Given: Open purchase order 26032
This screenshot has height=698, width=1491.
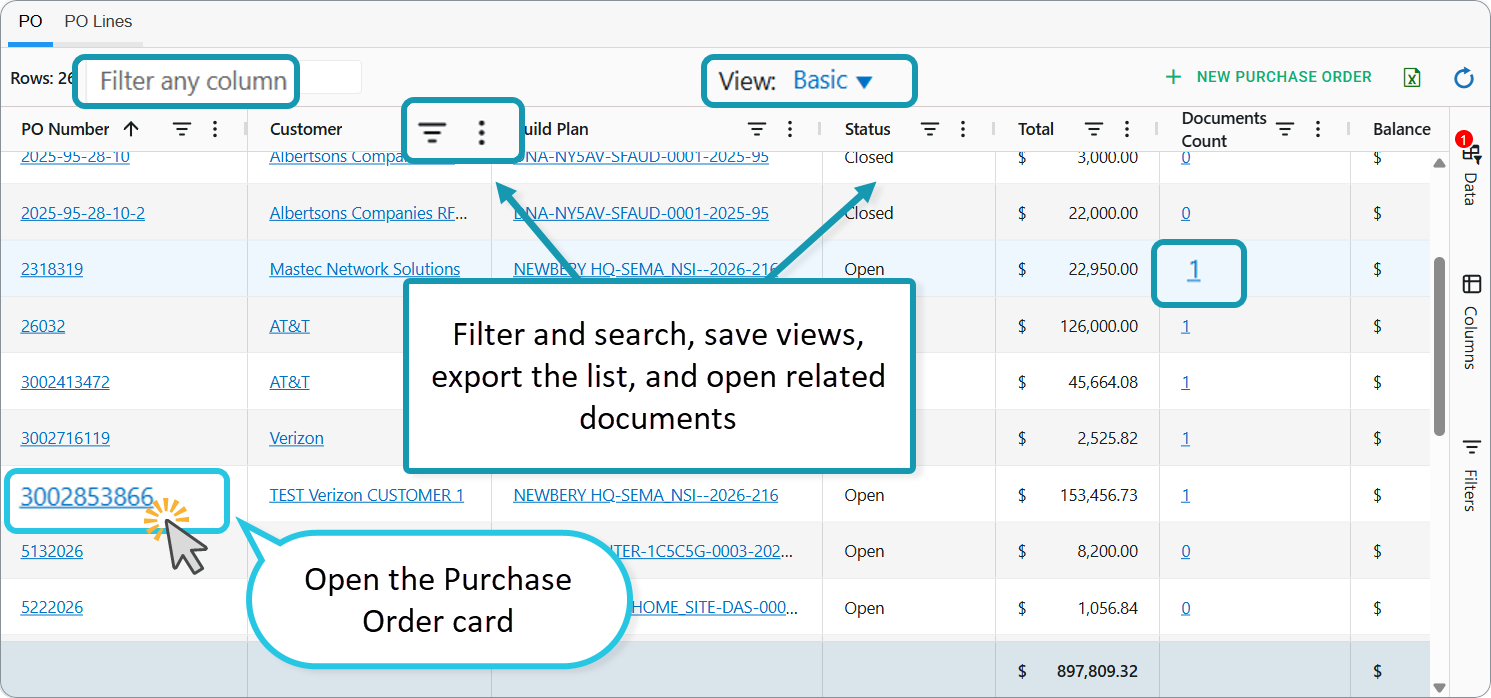Looking at the screenshot, I should (x=43, y=326).
